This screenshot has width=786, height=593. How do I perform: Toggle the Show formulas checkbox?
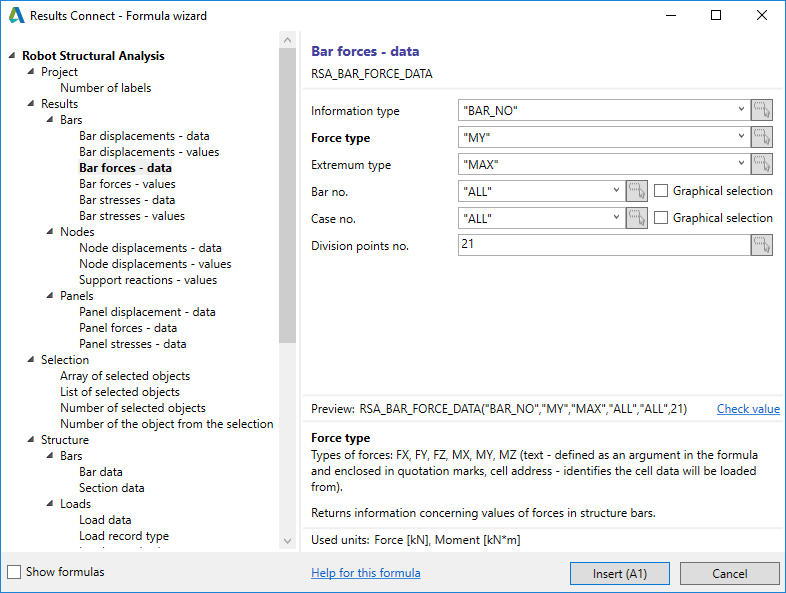pos(14,572)
